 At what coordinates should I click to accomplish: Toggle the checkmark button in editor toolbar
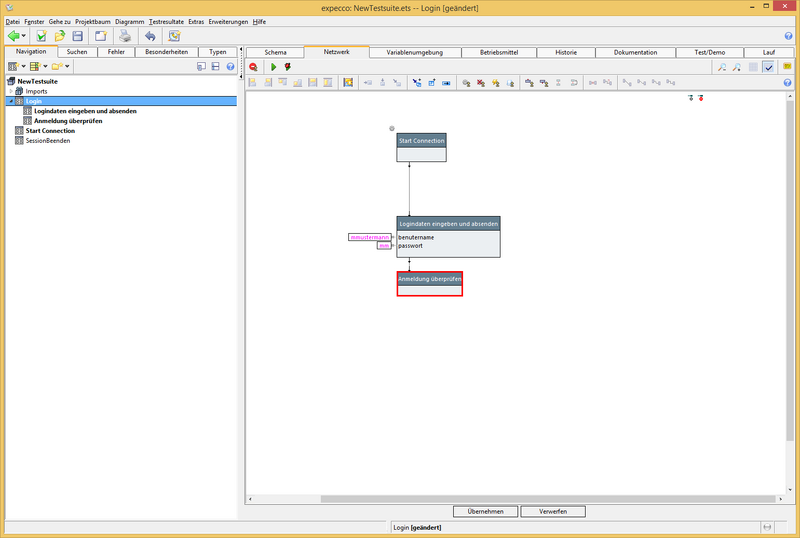(768, 67)
